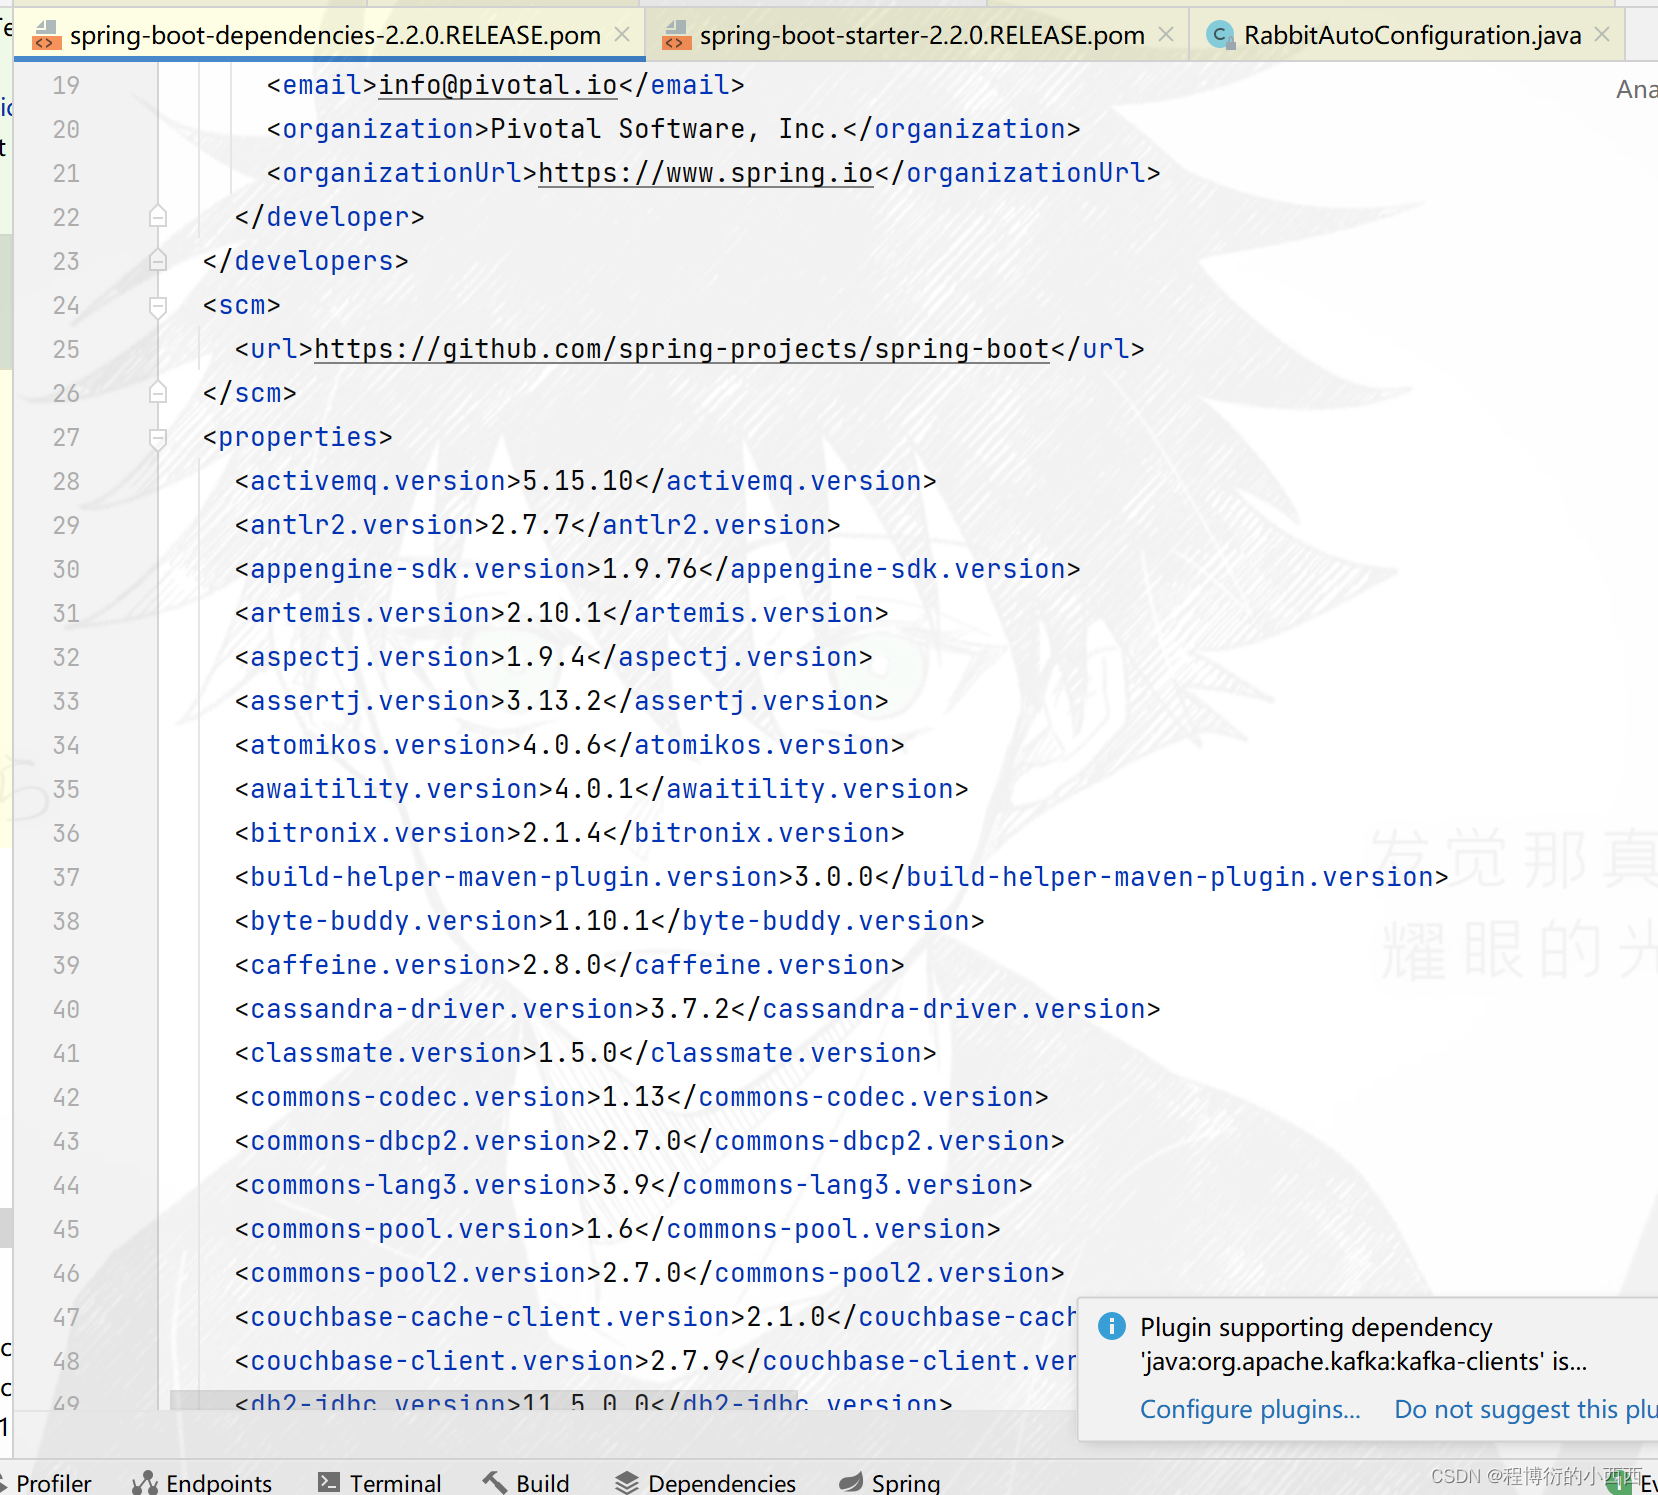This screenshot has width=1658, height=1495.
Task: Switch to spring-boot-starter-2.2.0.RELEASE.pom tab
Action: [x=918, y=35]
